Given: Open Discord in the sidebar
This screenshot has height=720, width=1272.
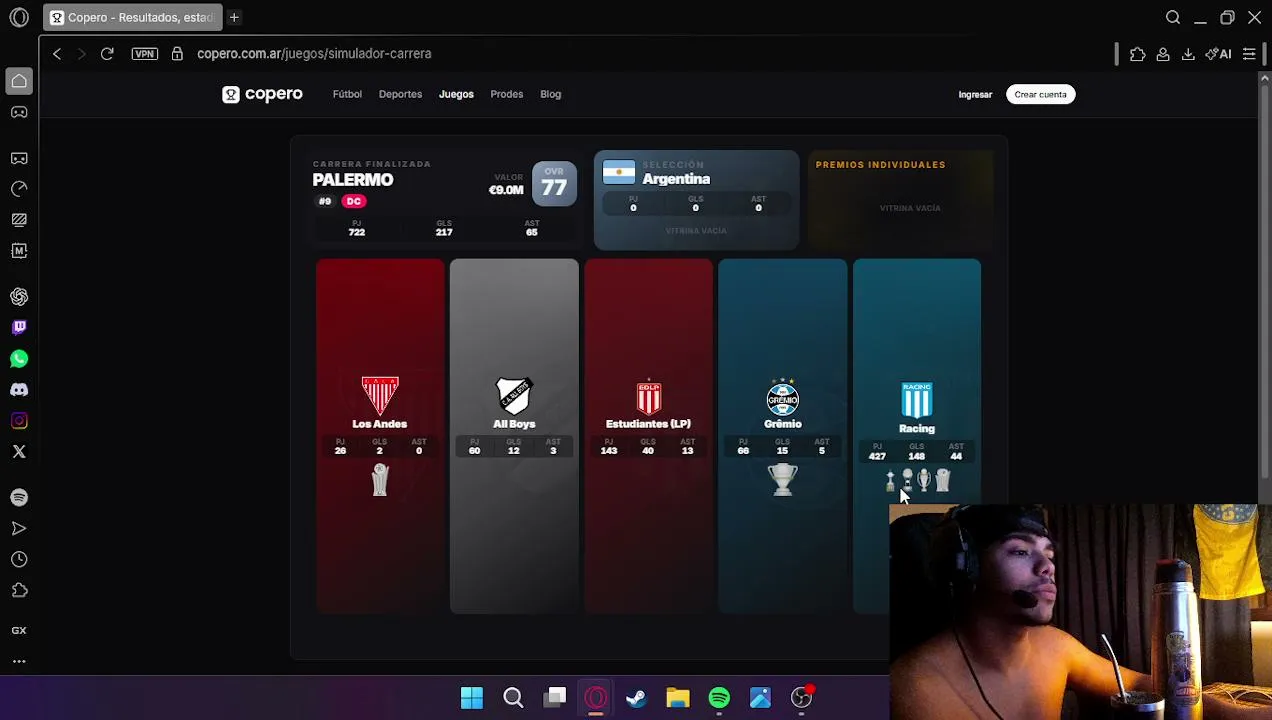Looking at the screenshot, I should (19, 390).
